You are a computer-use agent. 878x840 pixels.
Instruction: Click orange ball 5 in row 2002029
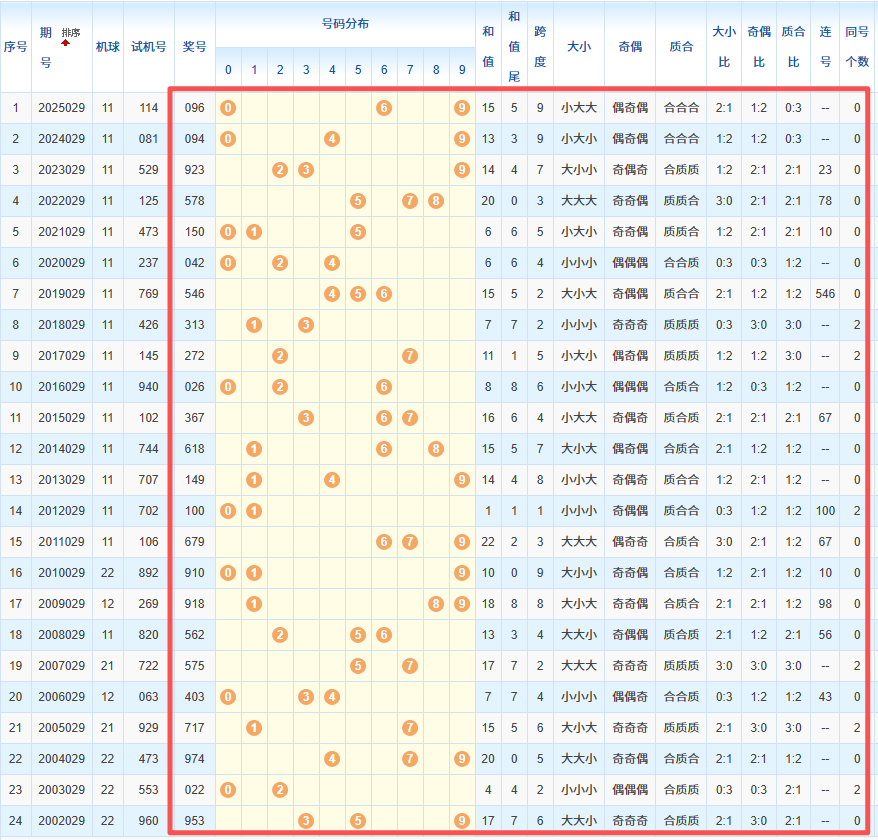pyautogui.click(x=358, y=821)
